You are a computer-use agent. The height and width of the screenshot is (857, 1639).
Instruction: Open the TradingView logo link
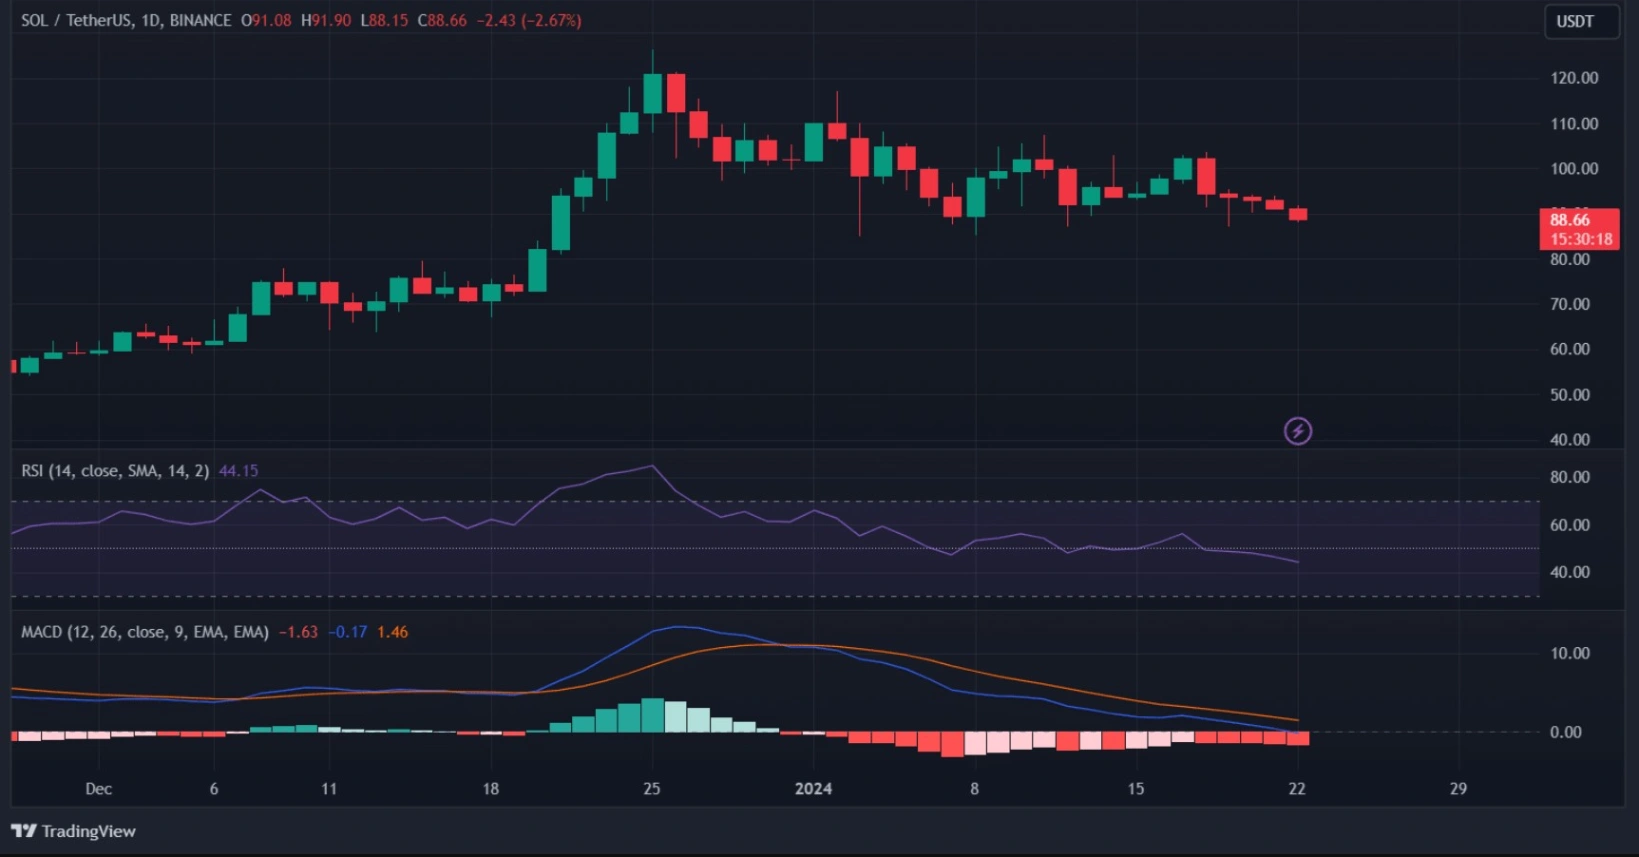pyautogui.click(x=73, y=831)
